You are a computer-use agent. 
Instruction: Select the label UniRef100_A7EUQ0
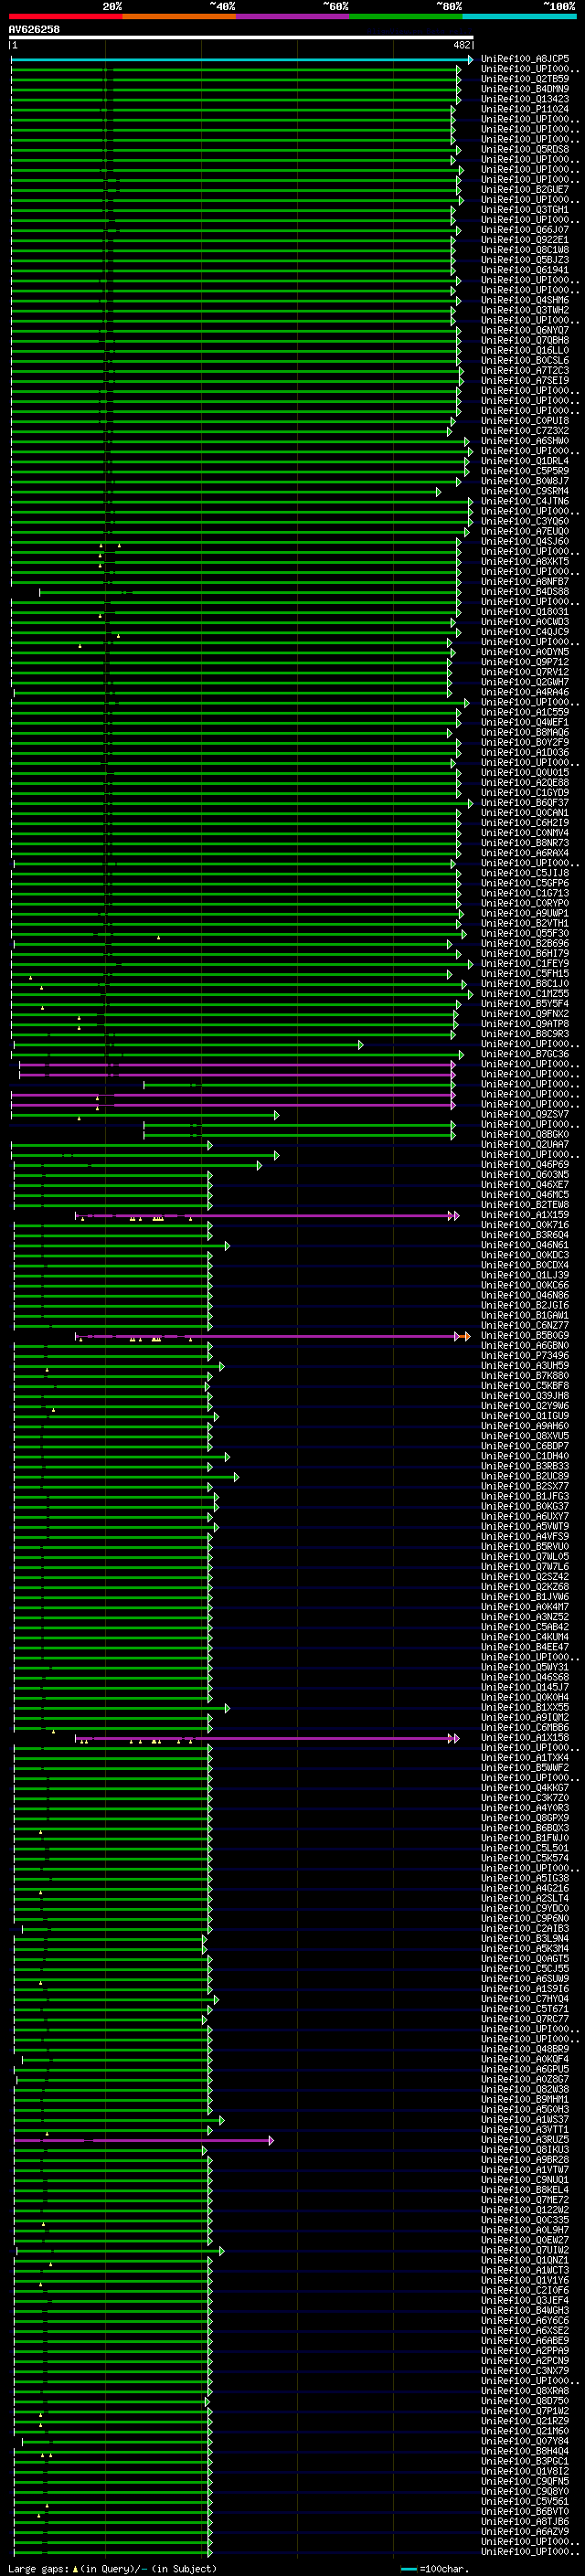coord(525,531)
